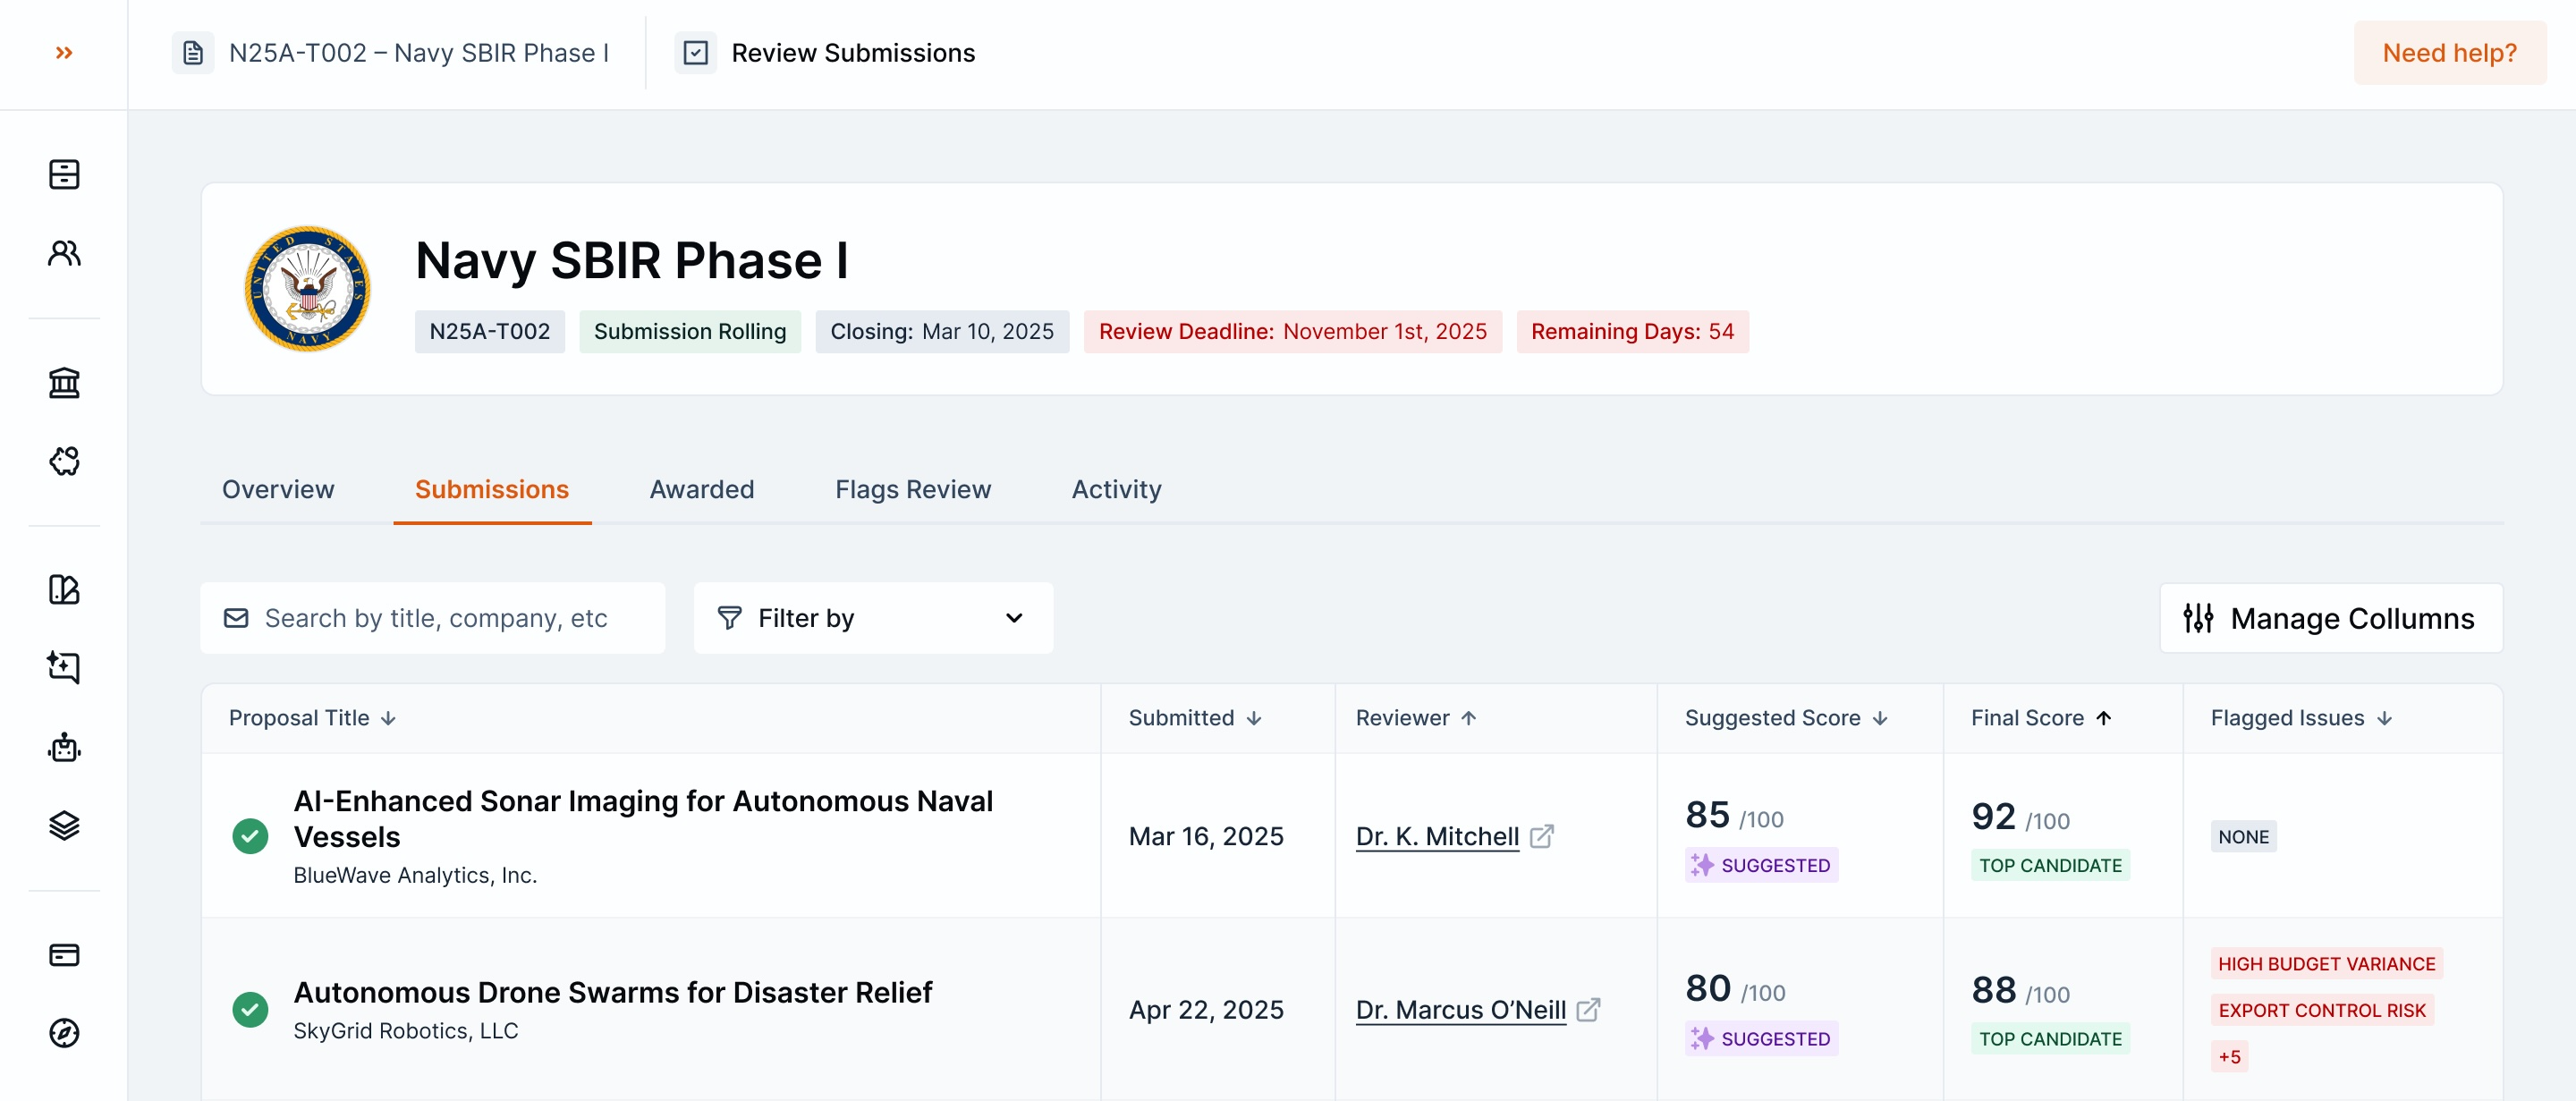Open the stacked layers icon in sidebar
The height and width of the screenshot is (1101, 2576).
tap(64, 825)
